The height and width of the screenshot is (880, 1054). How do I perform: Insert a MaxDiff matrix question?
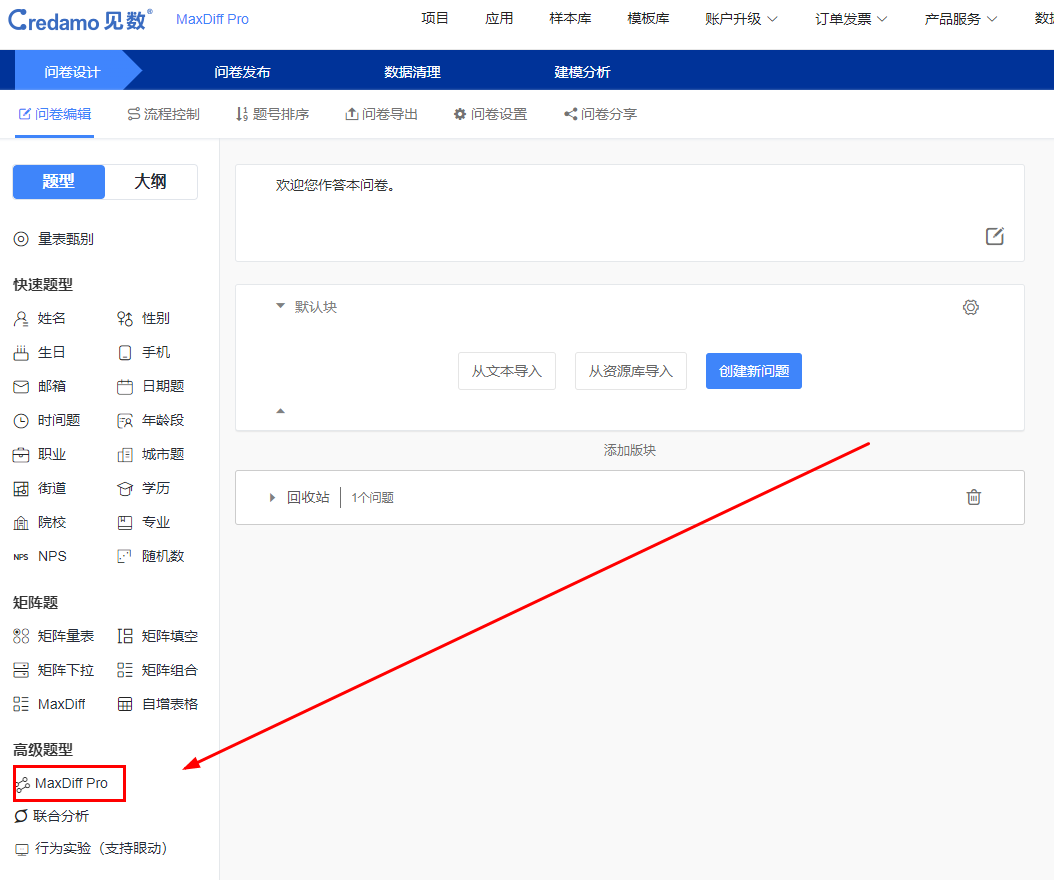56,703
